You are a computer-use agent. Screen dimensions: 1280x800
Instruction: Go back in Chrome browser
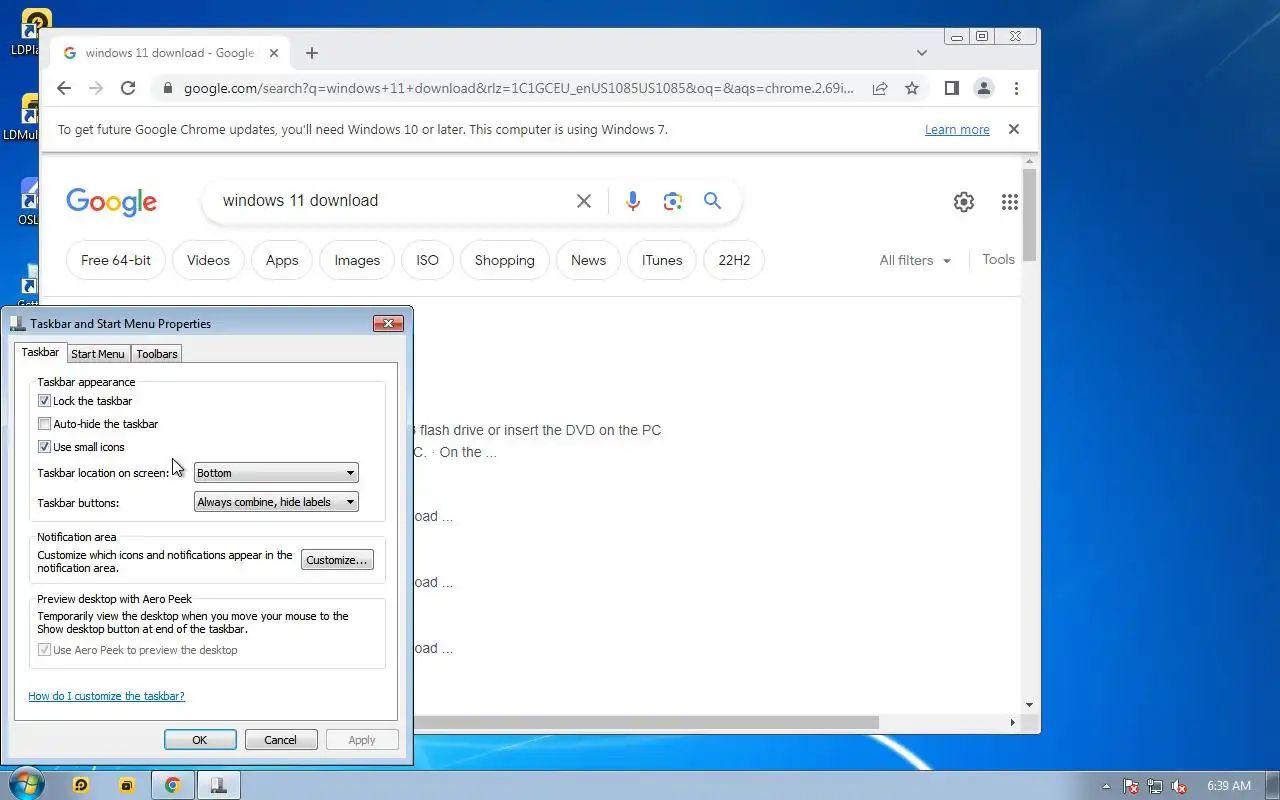[64, 88]
